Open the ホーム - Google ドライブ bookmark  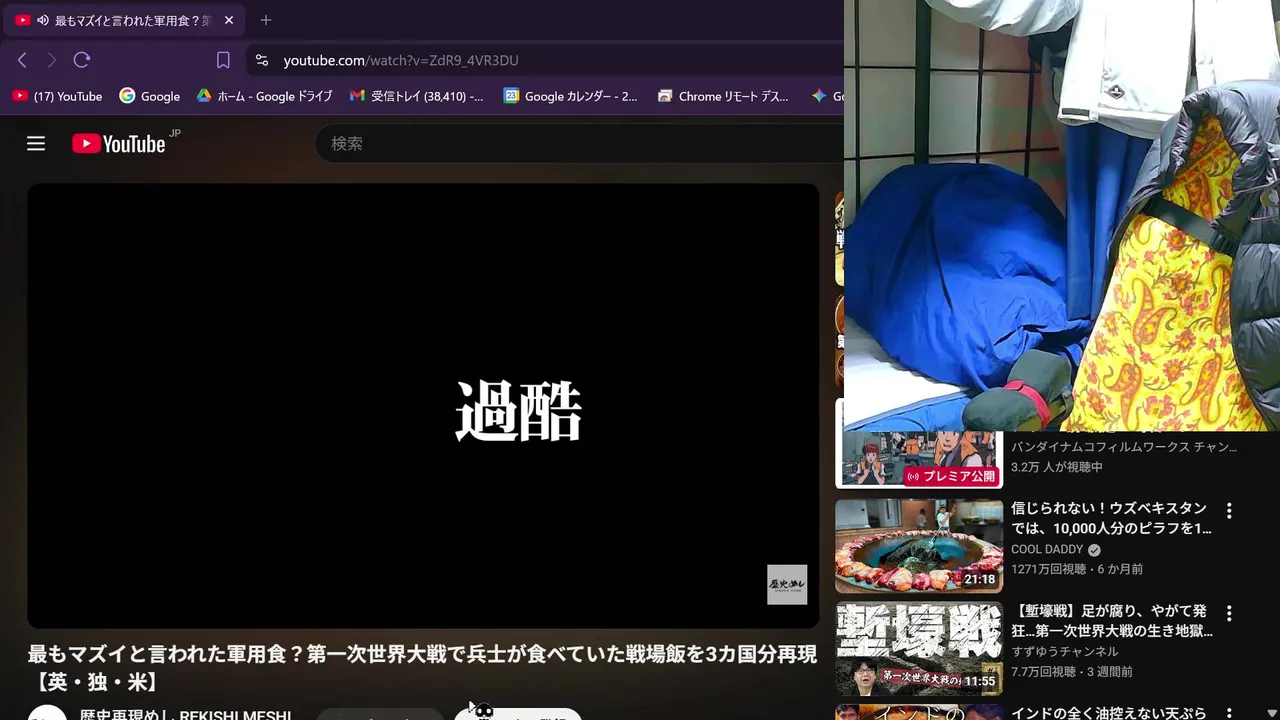pyautogui.click(x=264, y=96)
